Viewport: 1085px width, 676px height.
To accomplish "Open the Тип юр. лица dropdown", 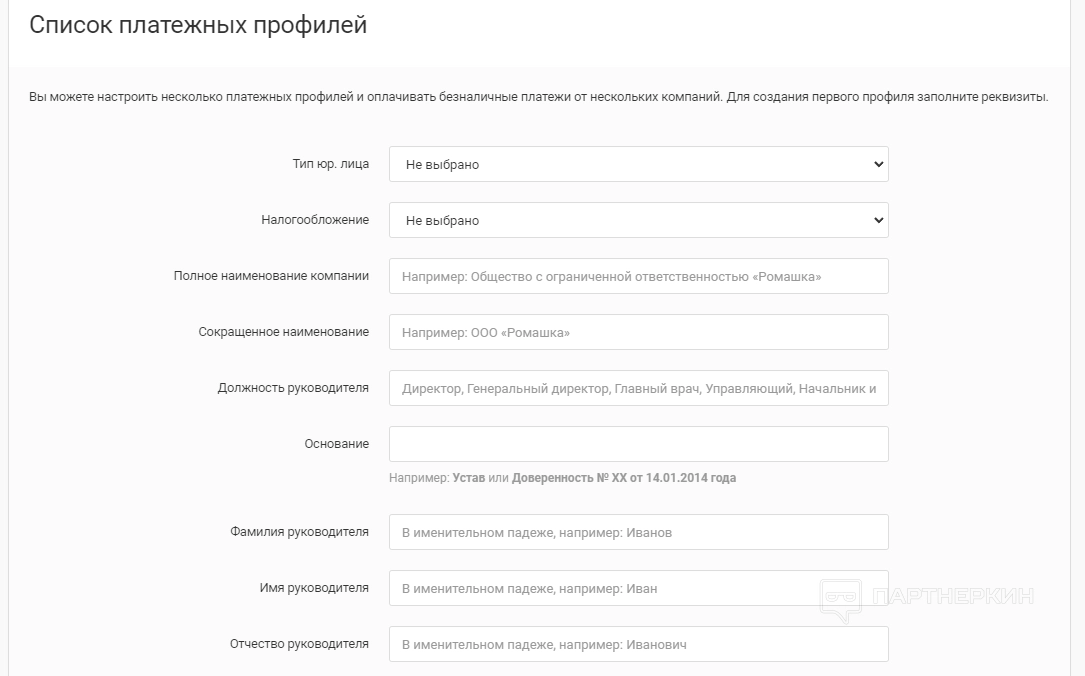I will [x=638, y=164].
